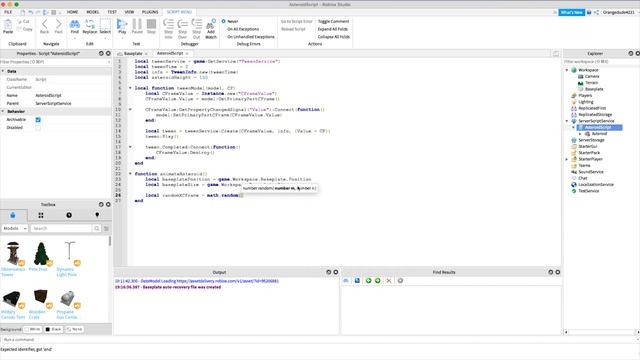Click the What's New button
Screen dimensions: 640x360
(571, 12)
